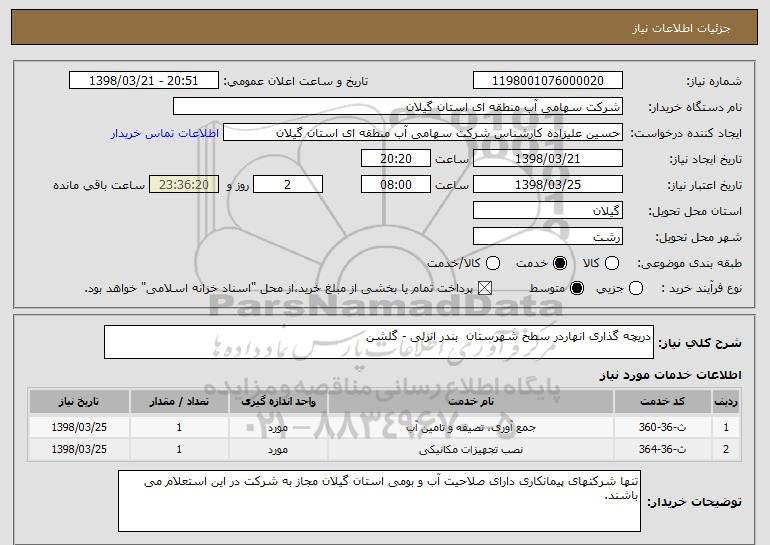Click the تاریخ نیاز column header
The width and height of the screenshot is (770, 545).
(79, 402)
